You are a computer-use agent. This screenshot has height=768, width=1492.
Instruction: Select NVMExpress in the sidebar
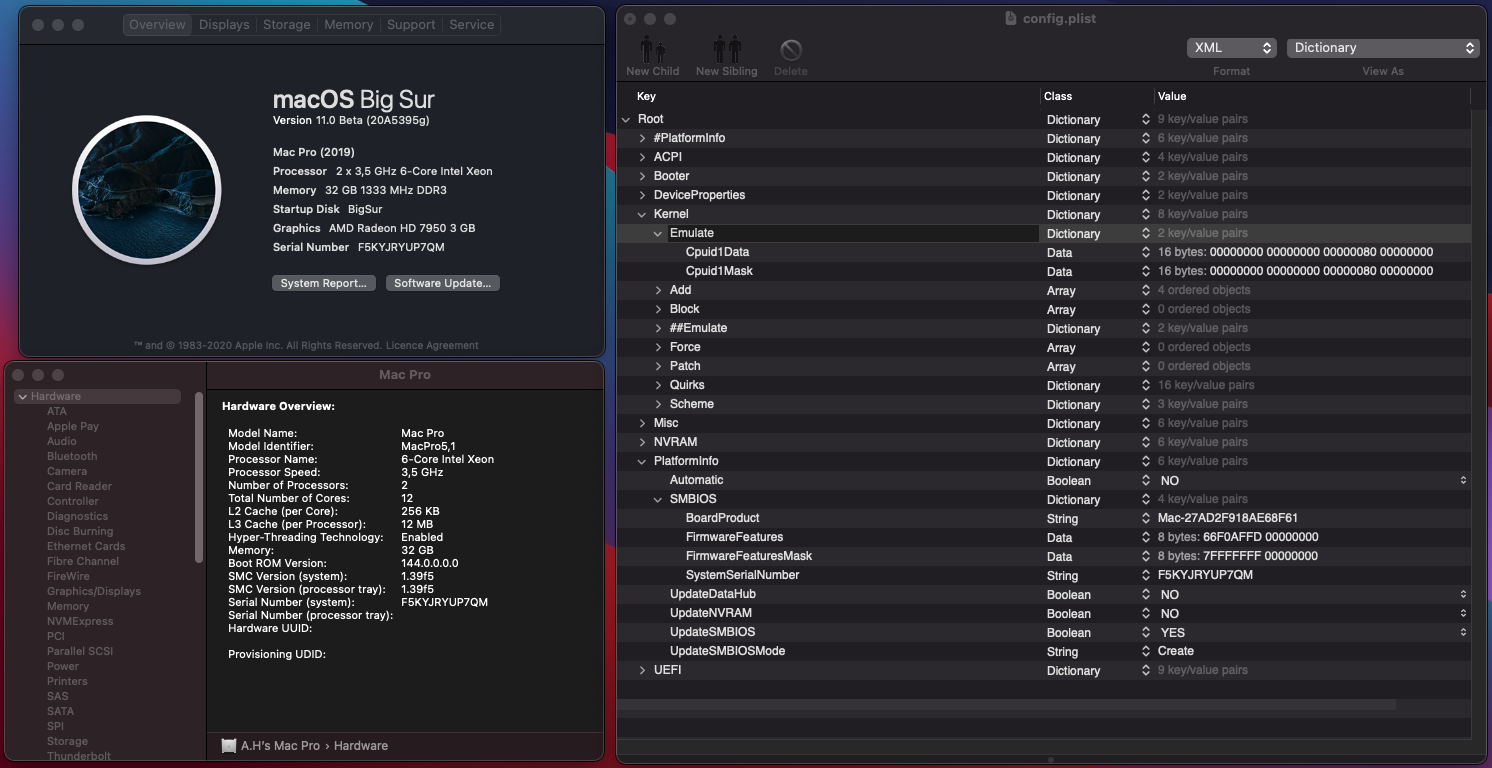(x=80, y=621)
